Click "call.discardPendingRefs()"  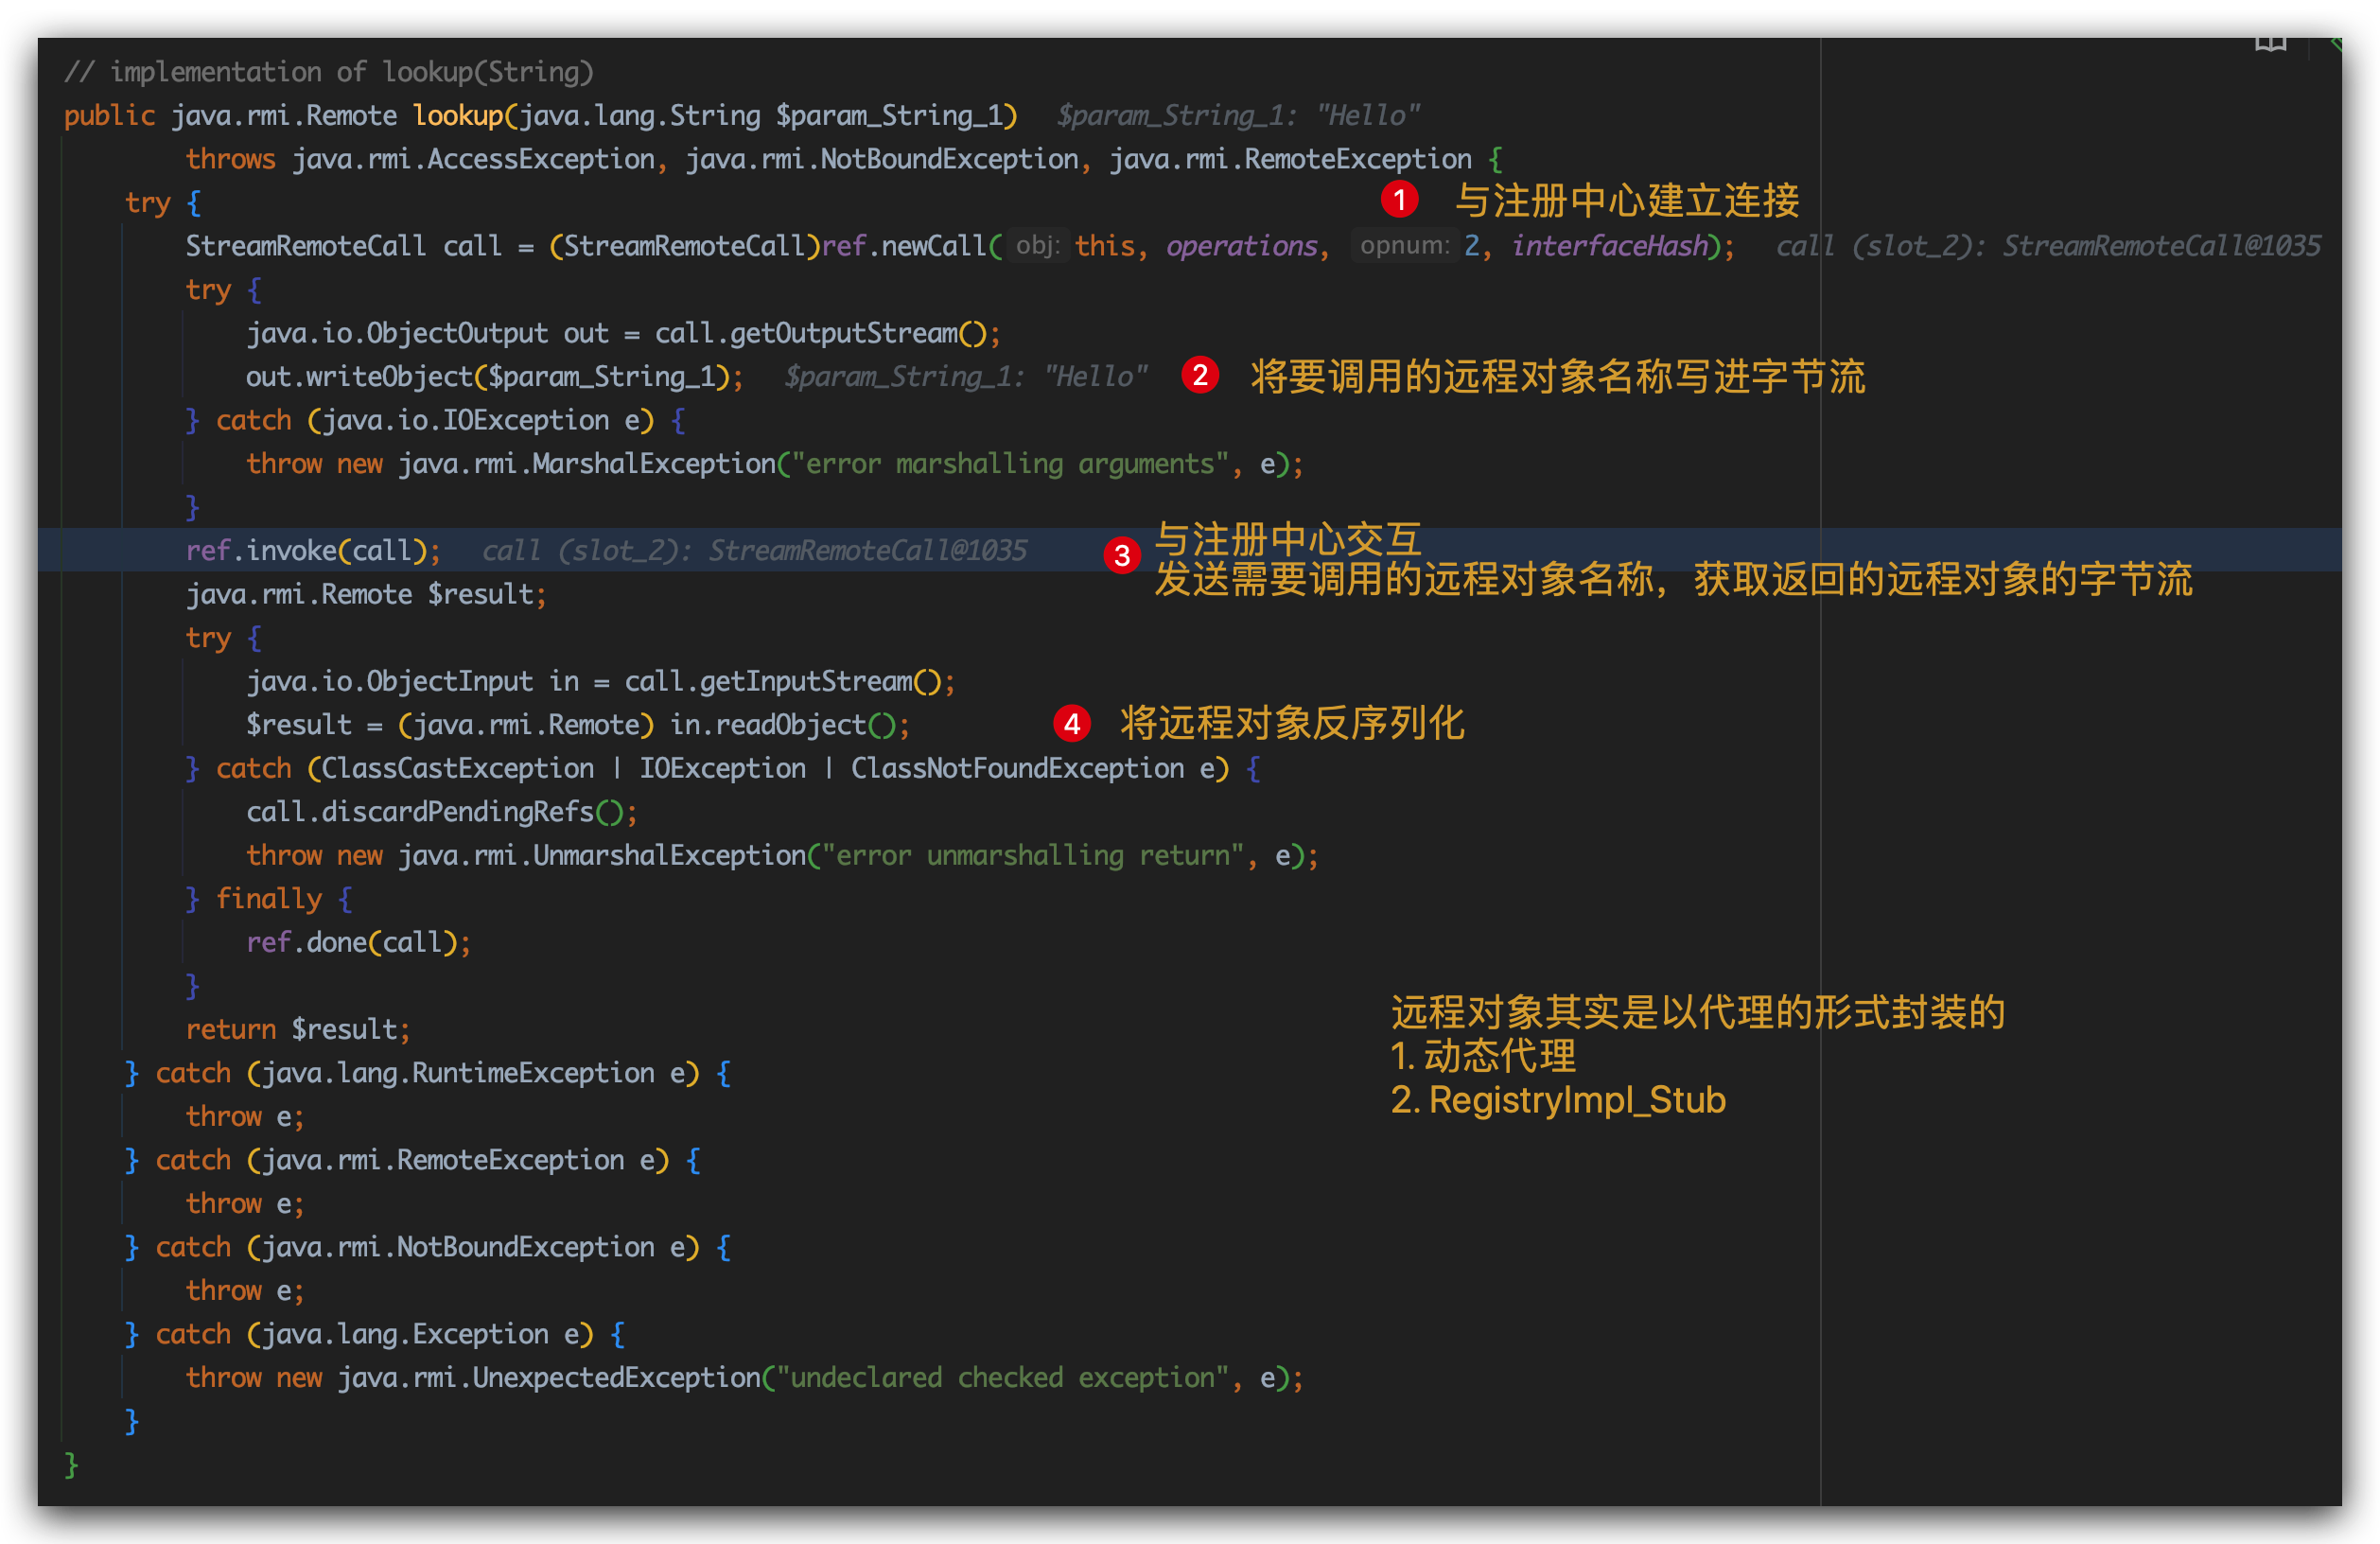[x=435, y=812]
